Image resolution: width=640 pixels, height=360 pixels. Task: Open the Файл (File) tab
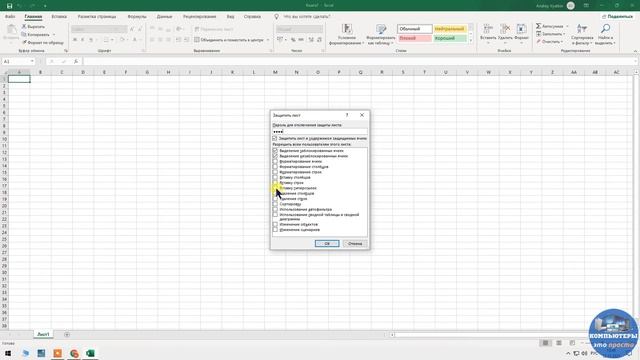10,17
